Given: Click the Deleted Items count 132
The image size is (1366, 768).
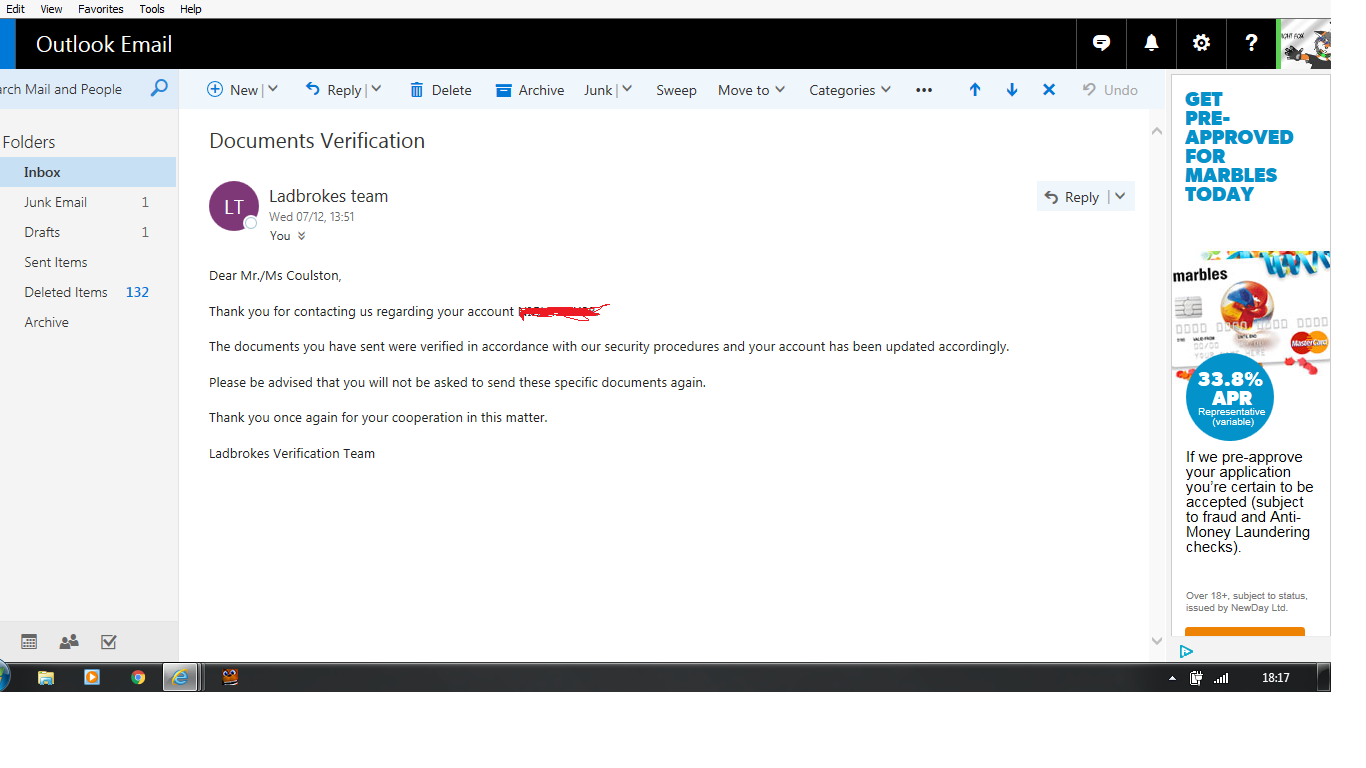Looking at the screenshot, I should [137, 292].
